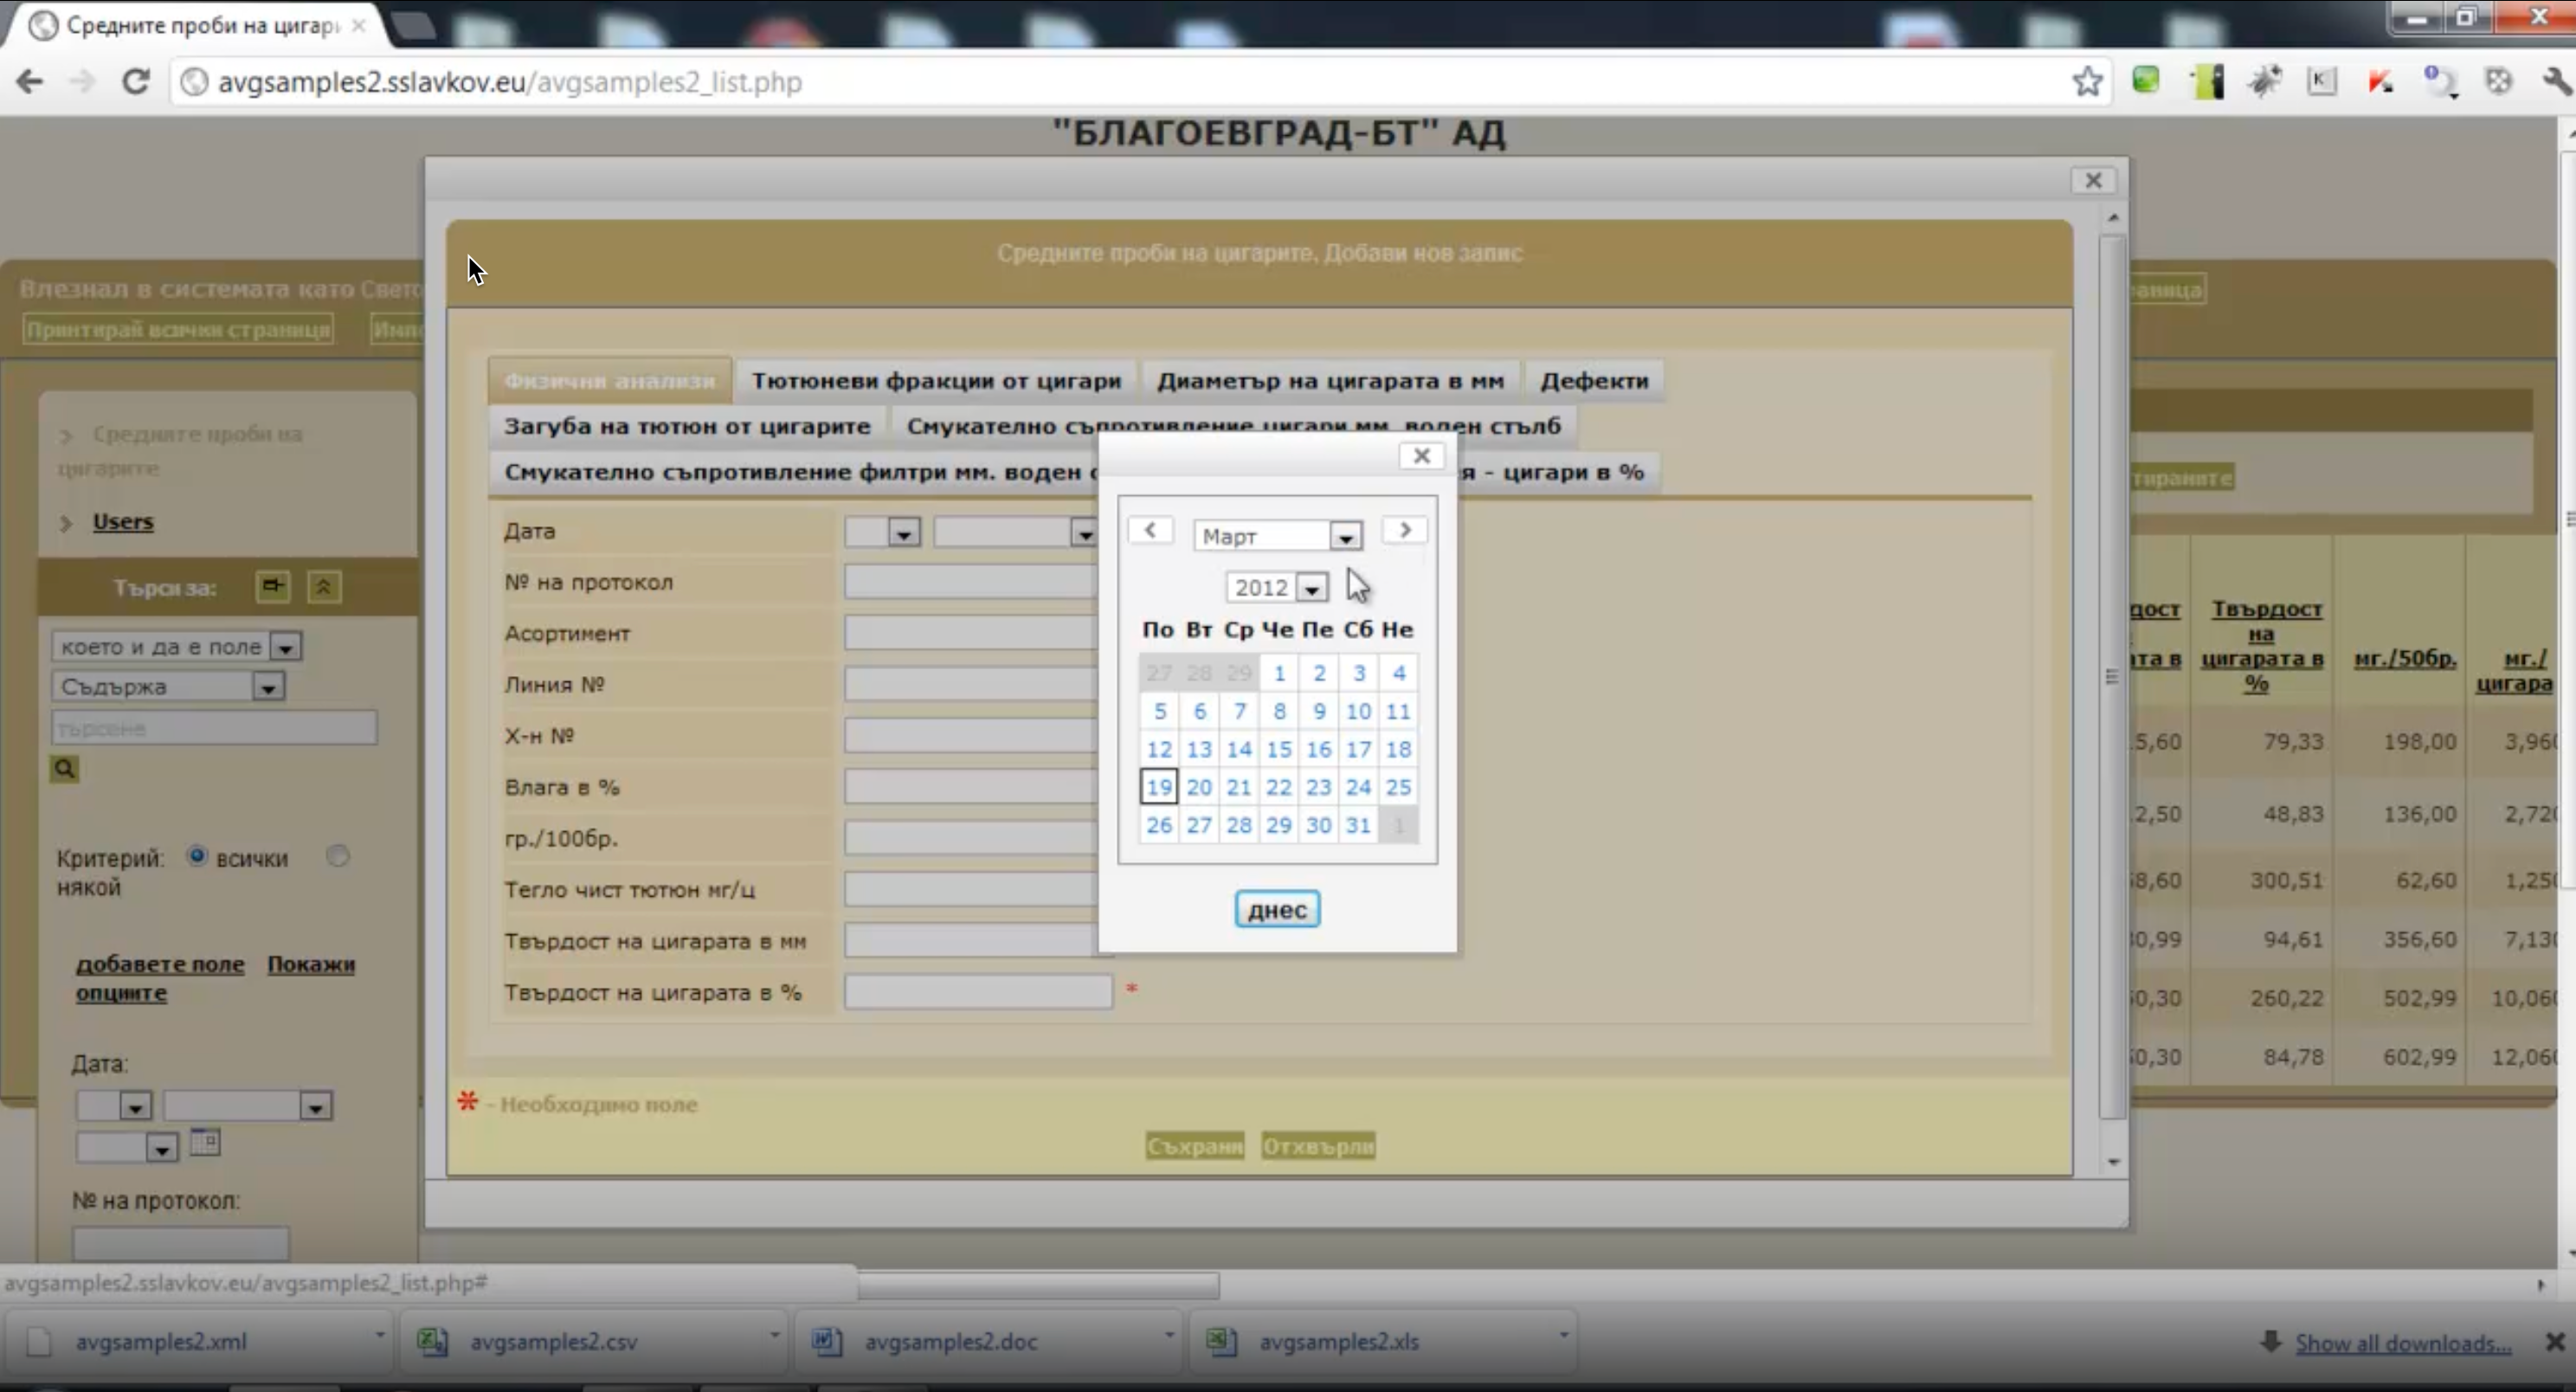Close the downloads bar
Screen dimensions: 2576x1392
(x=2555, y=1342)
